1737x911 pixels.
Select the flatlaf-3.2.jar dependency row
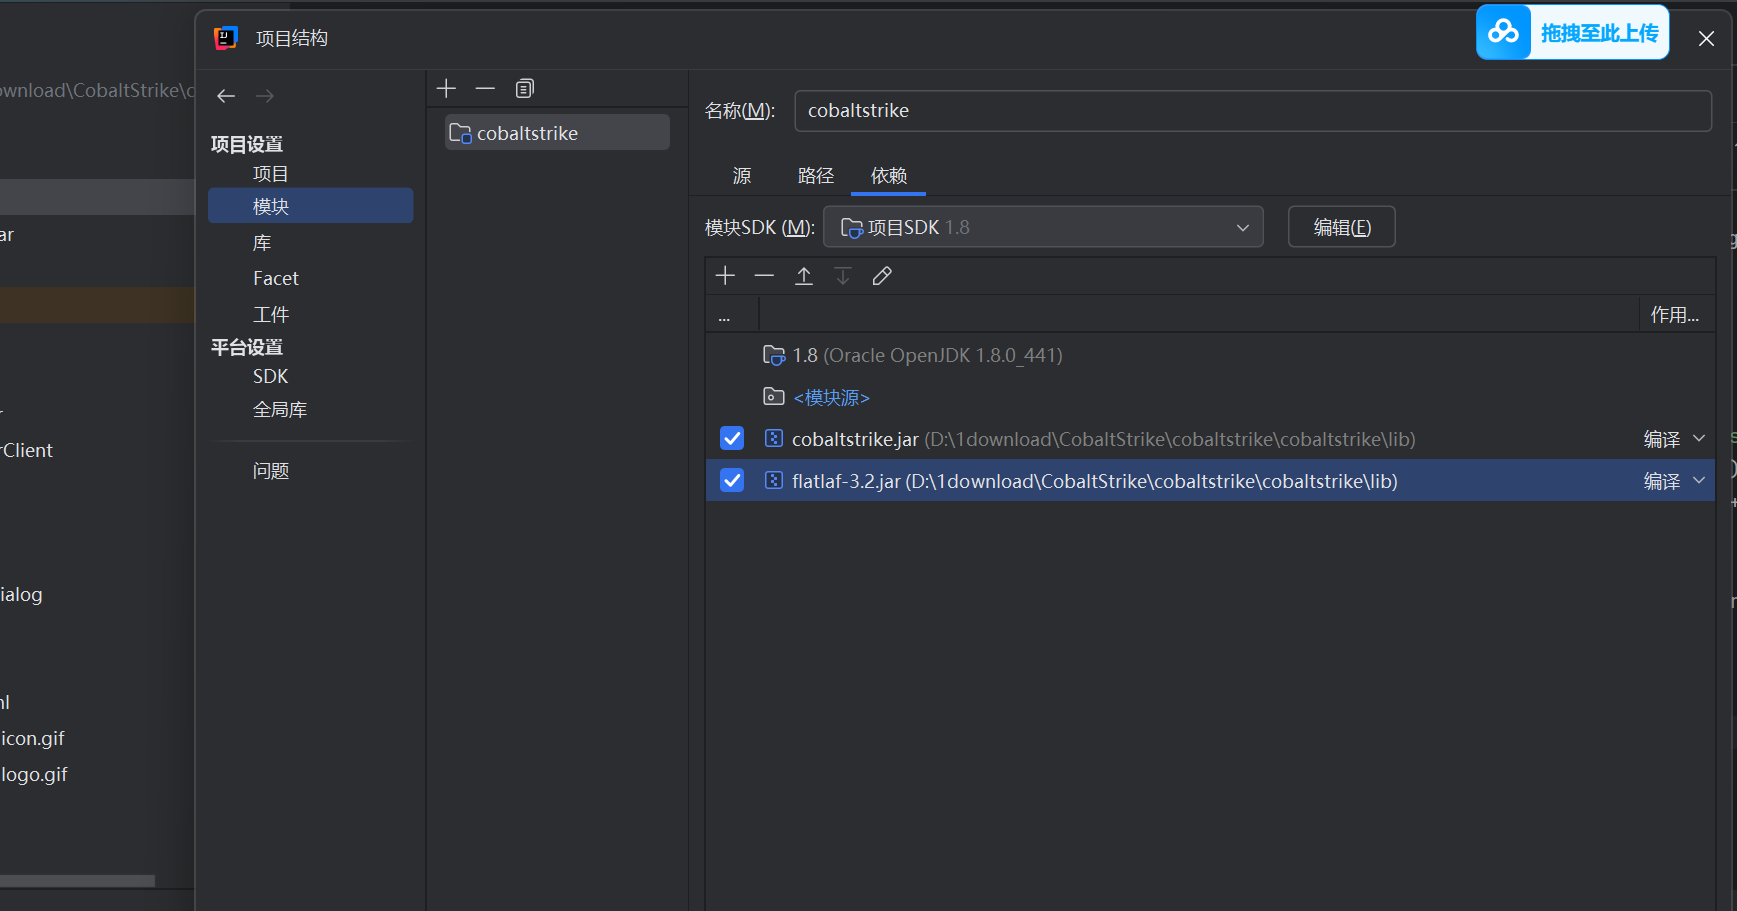[x=1210, y=480]
